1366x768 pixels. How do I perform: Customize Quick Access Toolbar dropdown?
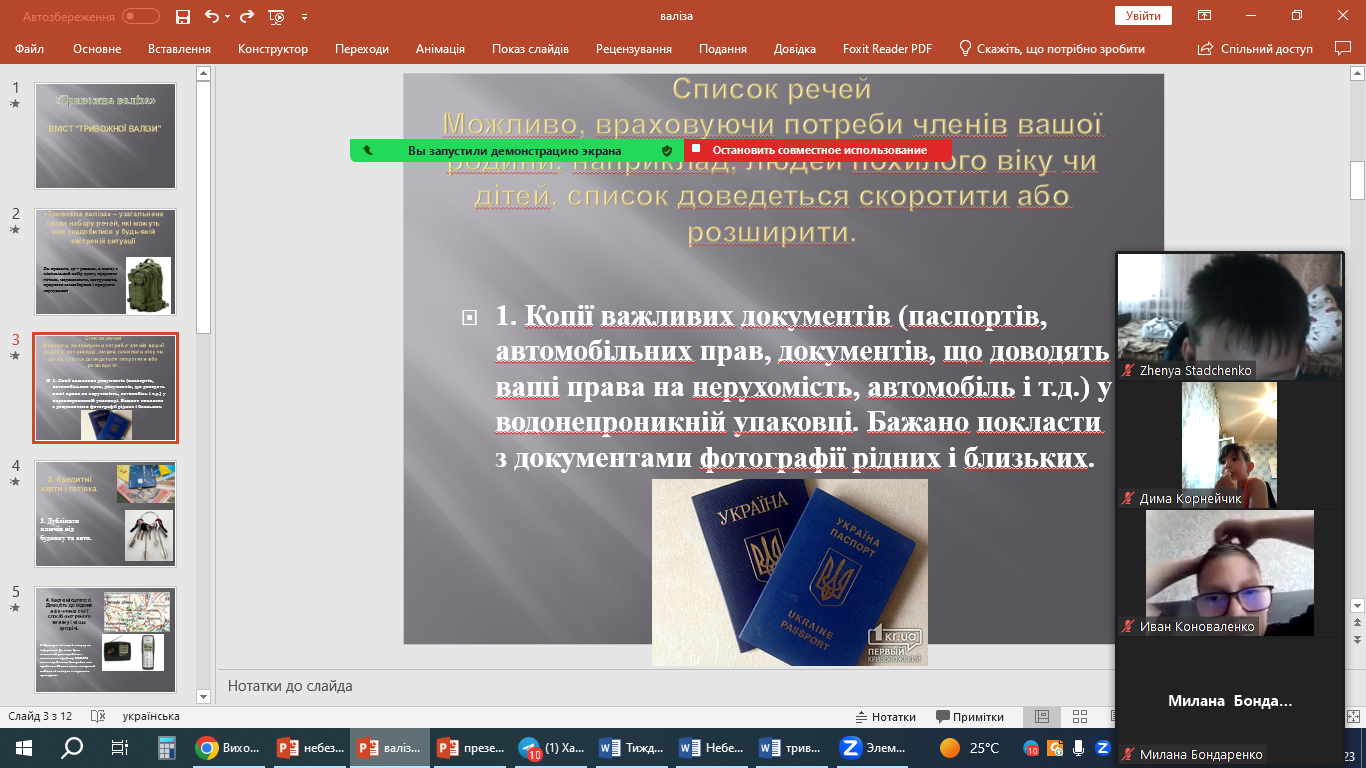(304, 17)
